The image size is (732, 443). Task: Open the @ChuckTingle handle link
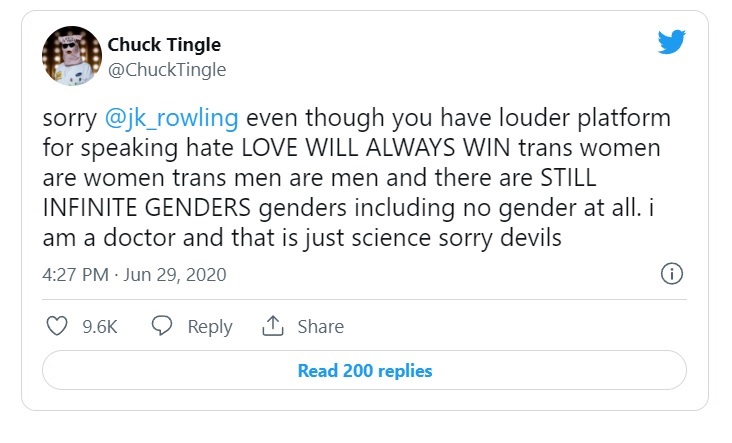(166, 69)
